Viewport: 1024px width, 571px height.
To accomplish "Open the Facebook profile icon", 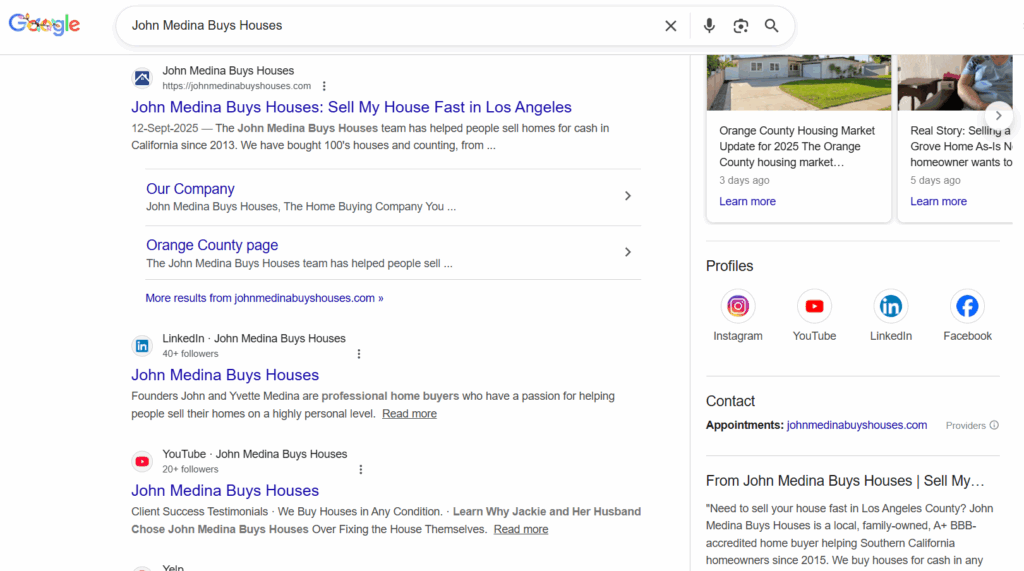I will point(967,306).
